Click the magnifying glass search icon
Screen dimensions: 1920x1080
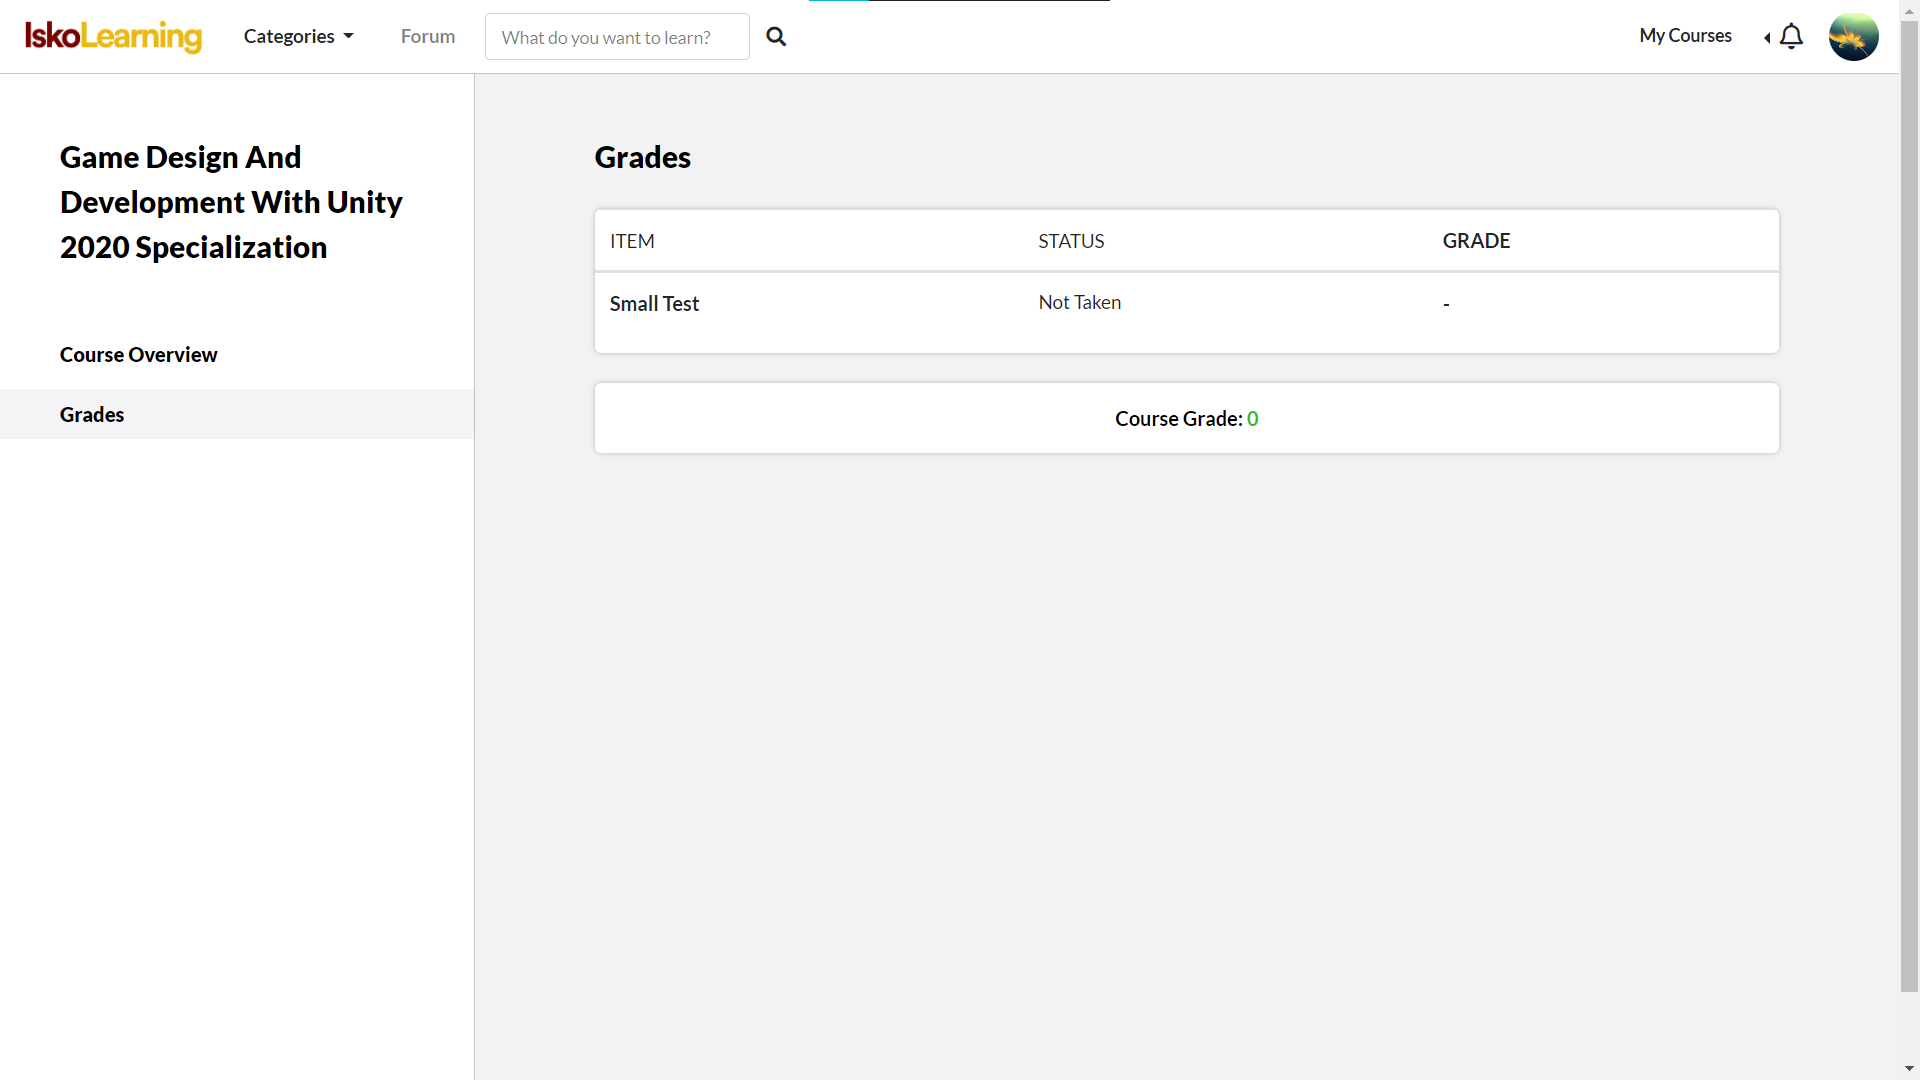776,37
